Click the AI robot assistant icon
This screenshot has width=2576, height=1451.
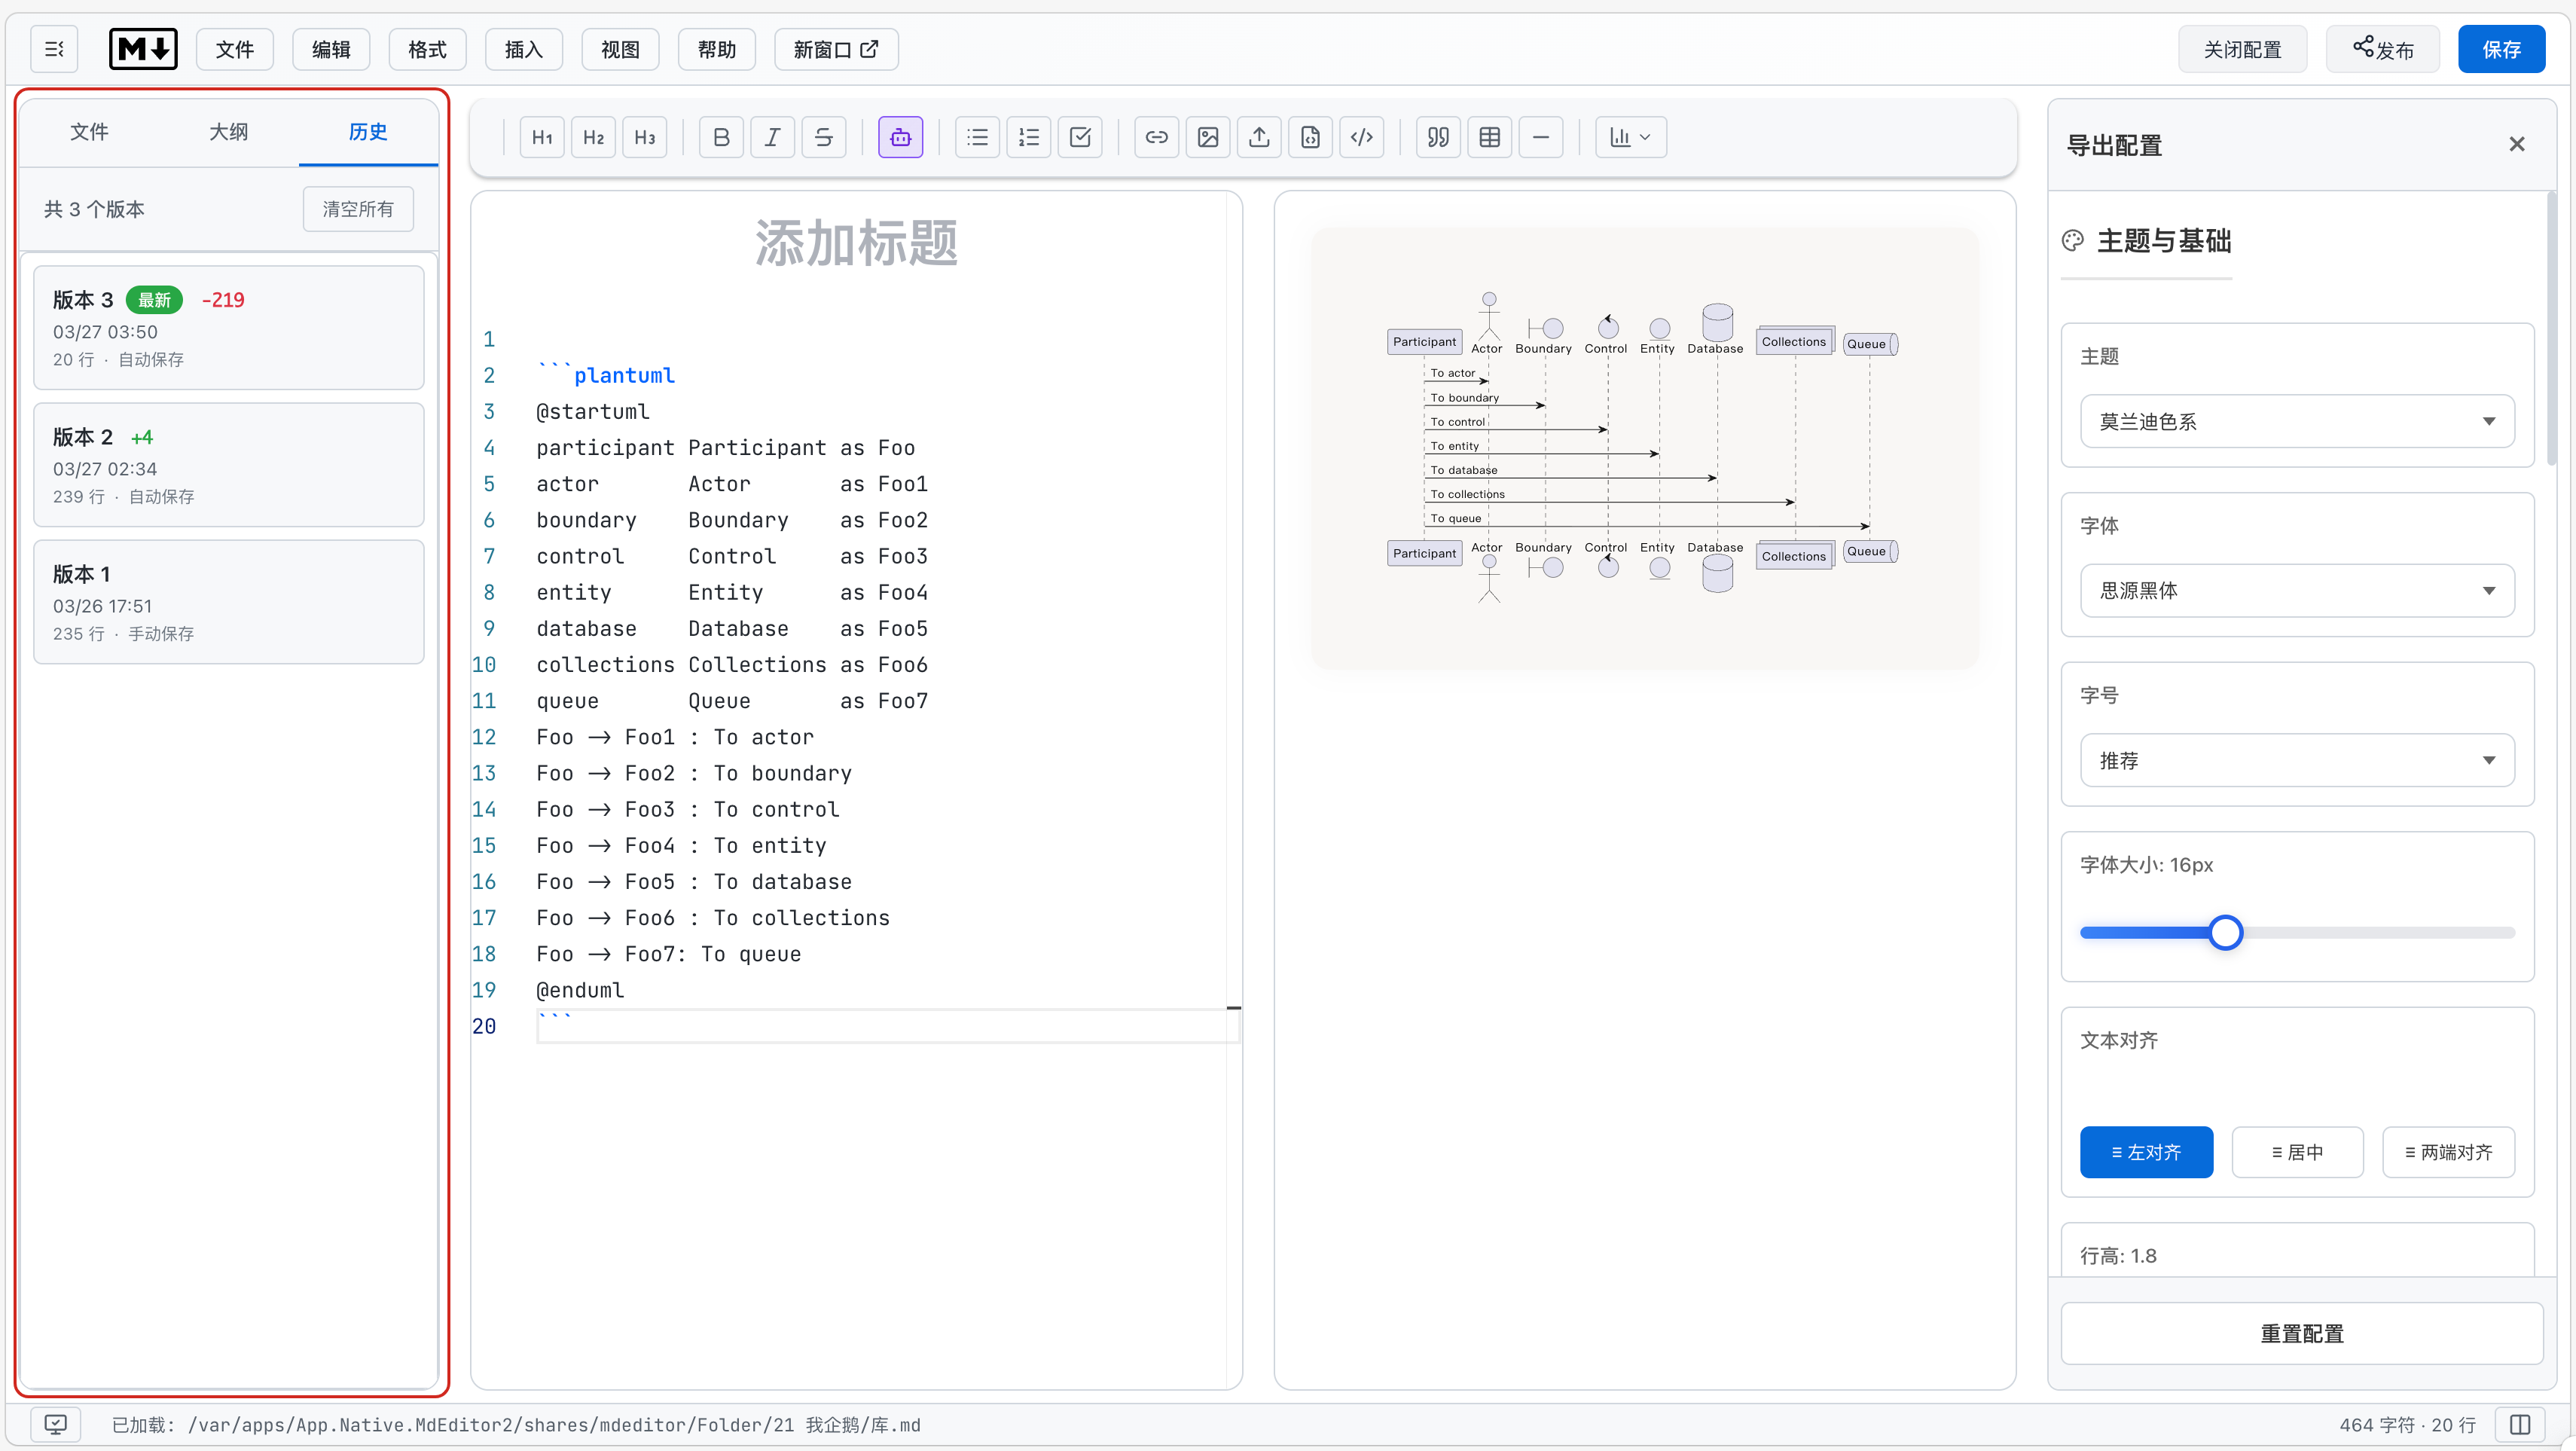pos(900,137)
